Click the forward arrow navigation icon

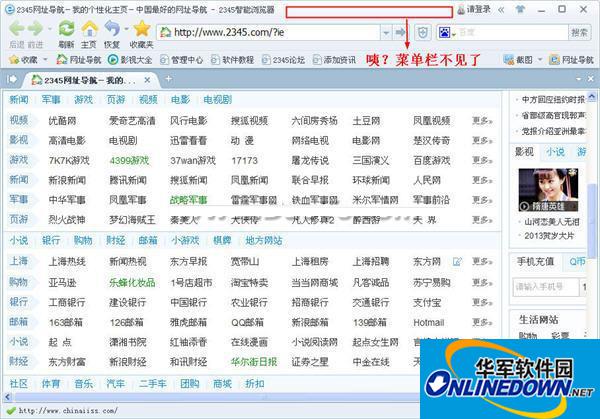point(36,29)
